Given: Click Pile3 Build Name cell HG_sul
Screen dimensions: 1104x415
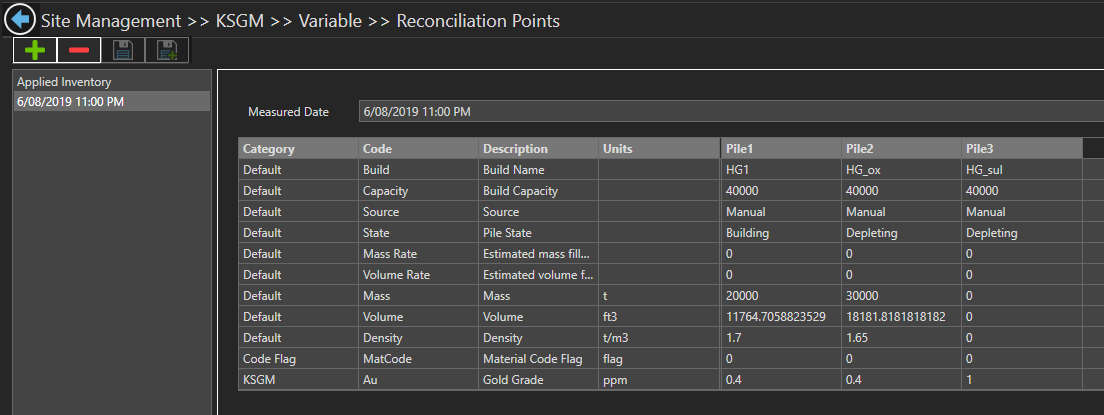Looking at the screenshot, I should (1021, 170).
